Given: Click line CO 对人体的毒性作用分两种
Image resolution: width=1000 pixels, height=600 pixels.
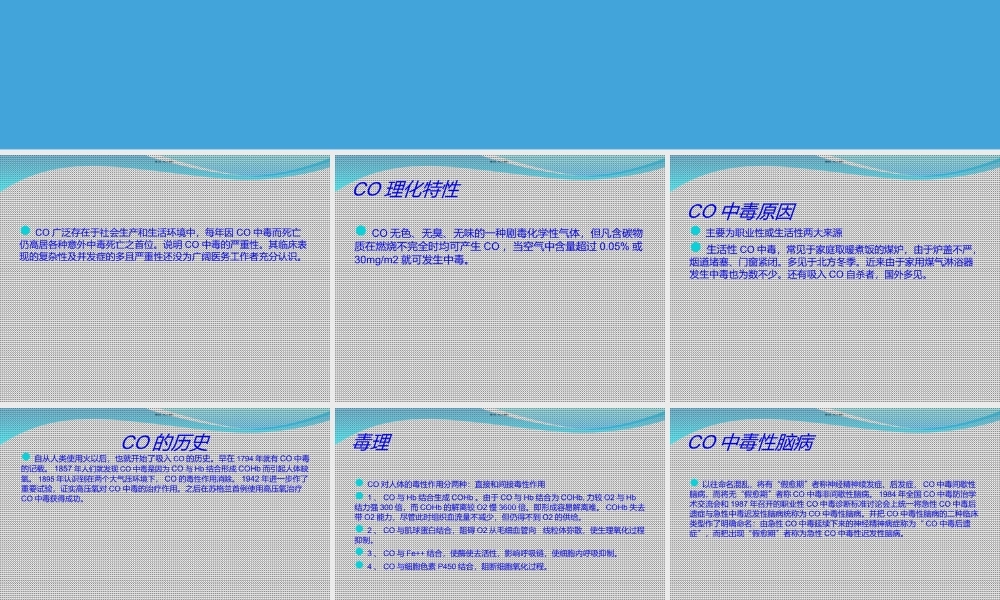Looking at the screenshot, I should pos(456,484).
